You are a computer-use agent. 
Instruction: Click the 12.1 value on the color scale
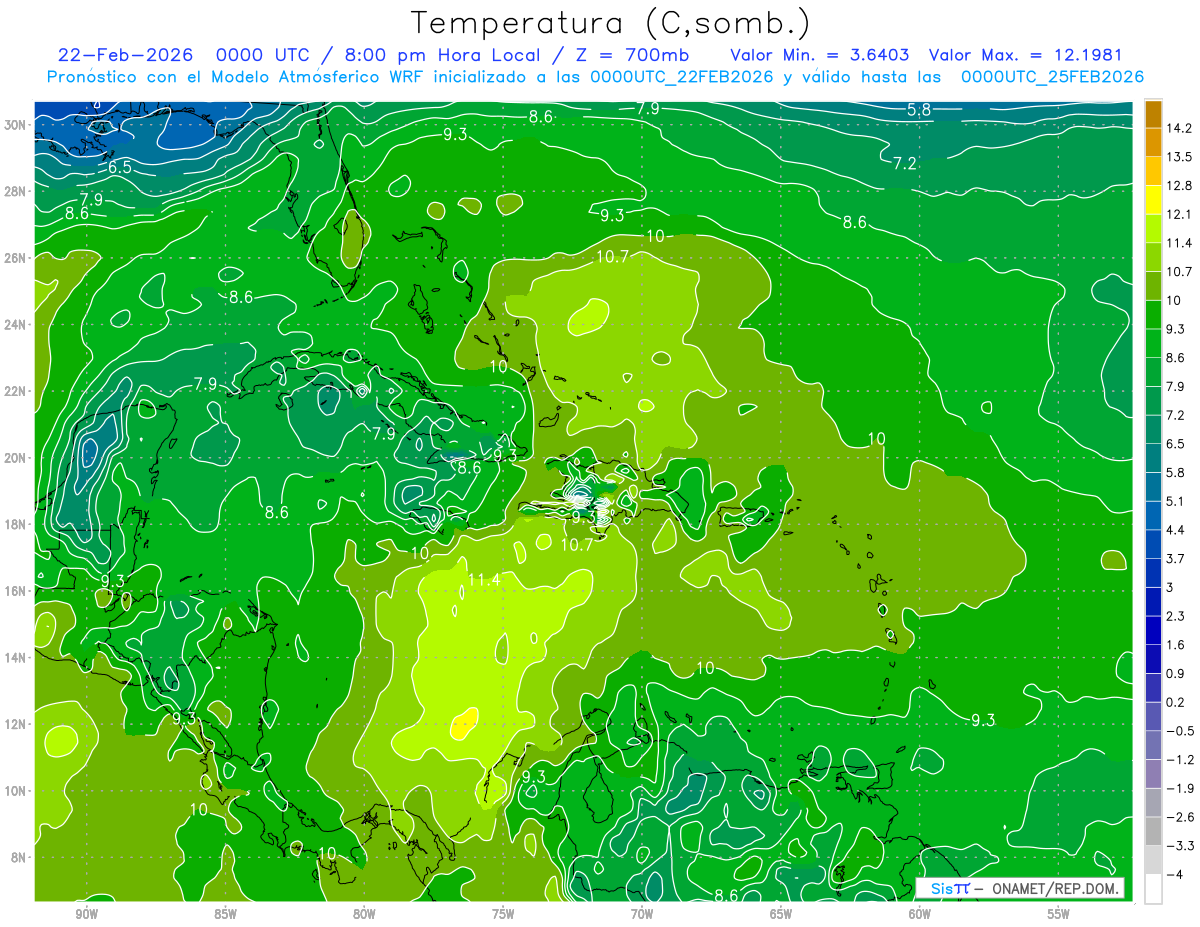point(1179,214)
